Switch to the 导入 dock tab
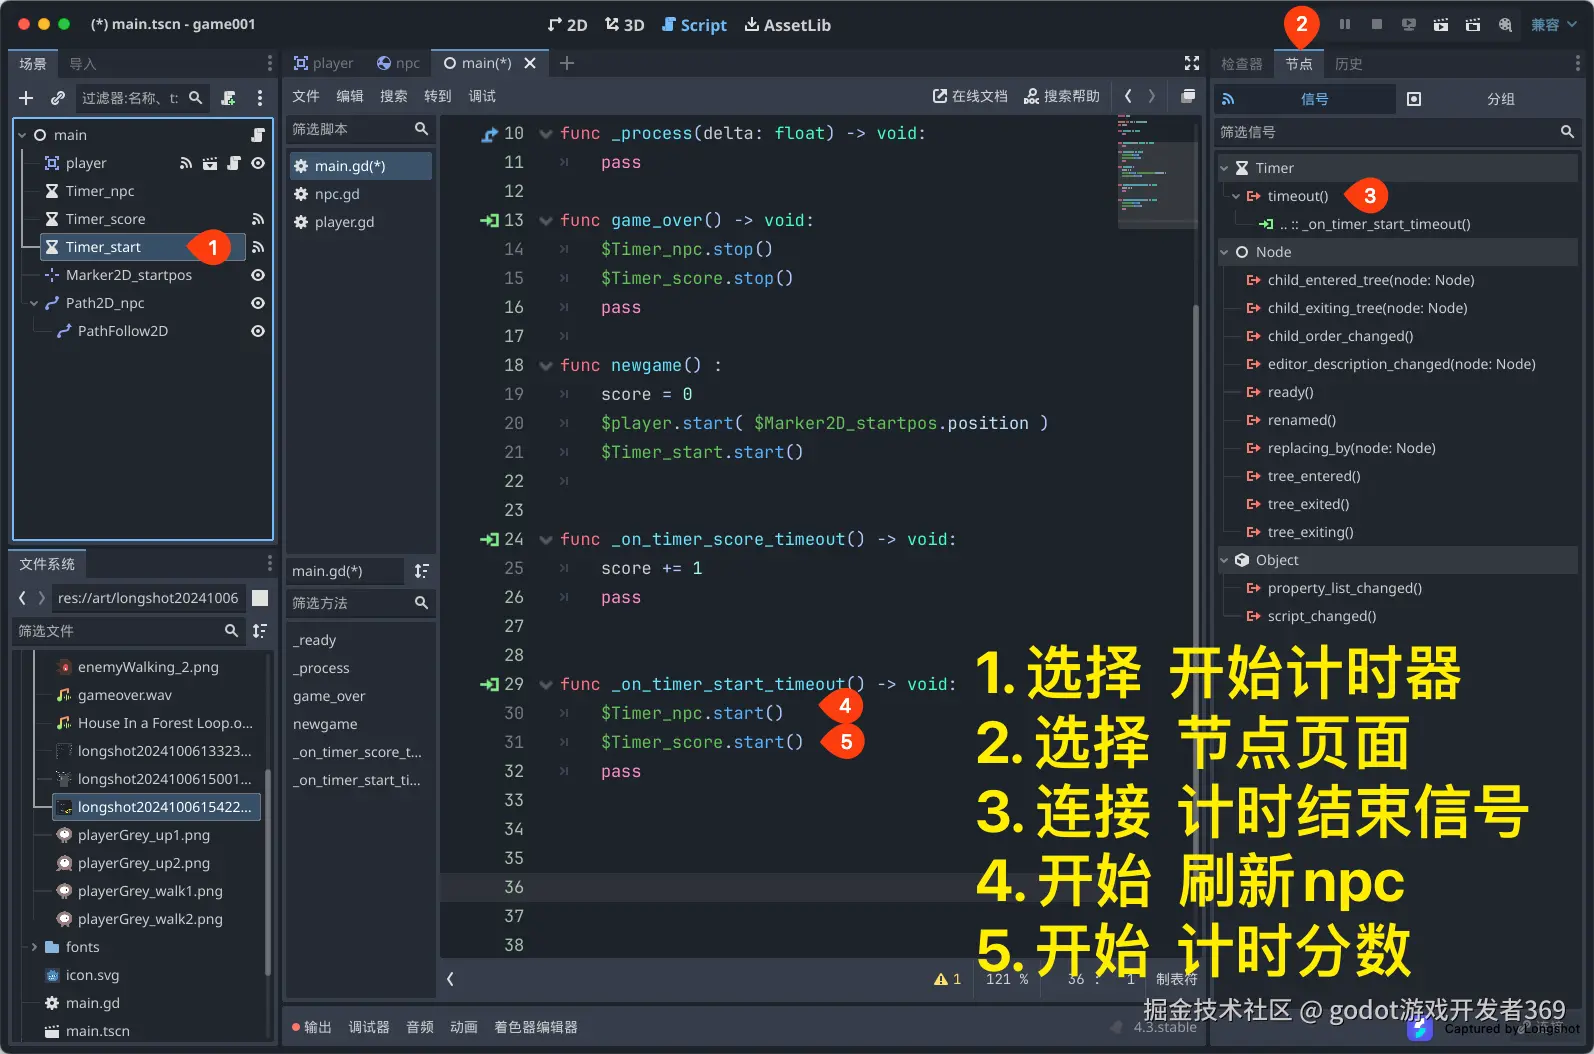 coord(83,64)
